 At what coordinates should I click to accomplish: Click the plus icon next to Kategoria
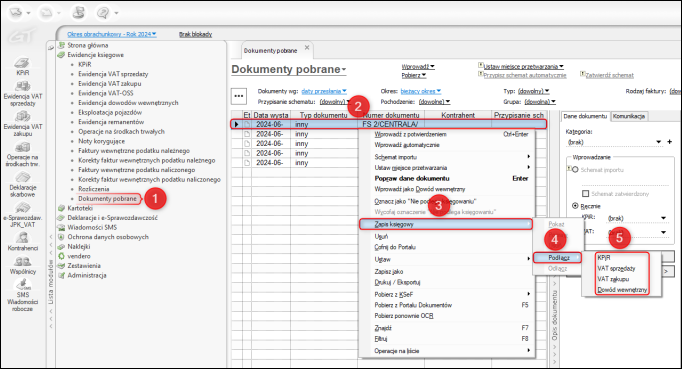click(669, 142)
